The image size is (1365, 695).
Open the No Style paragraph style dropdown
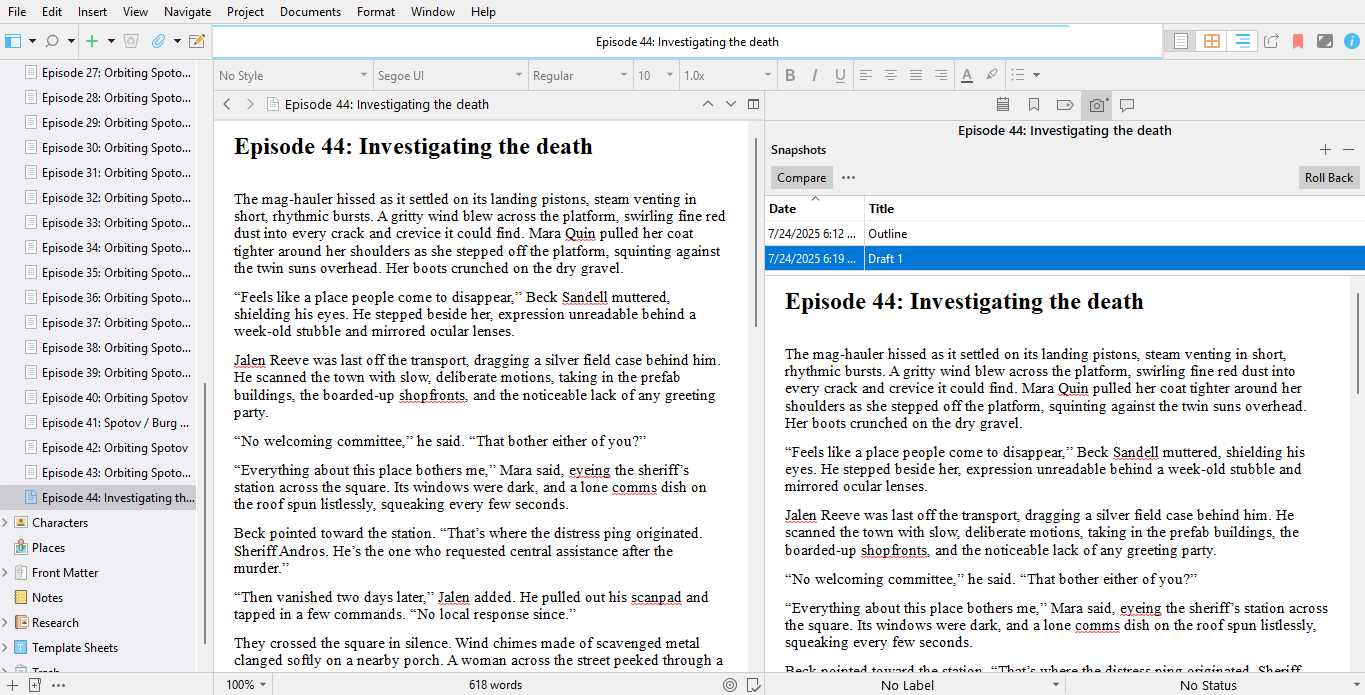[291, 75]
